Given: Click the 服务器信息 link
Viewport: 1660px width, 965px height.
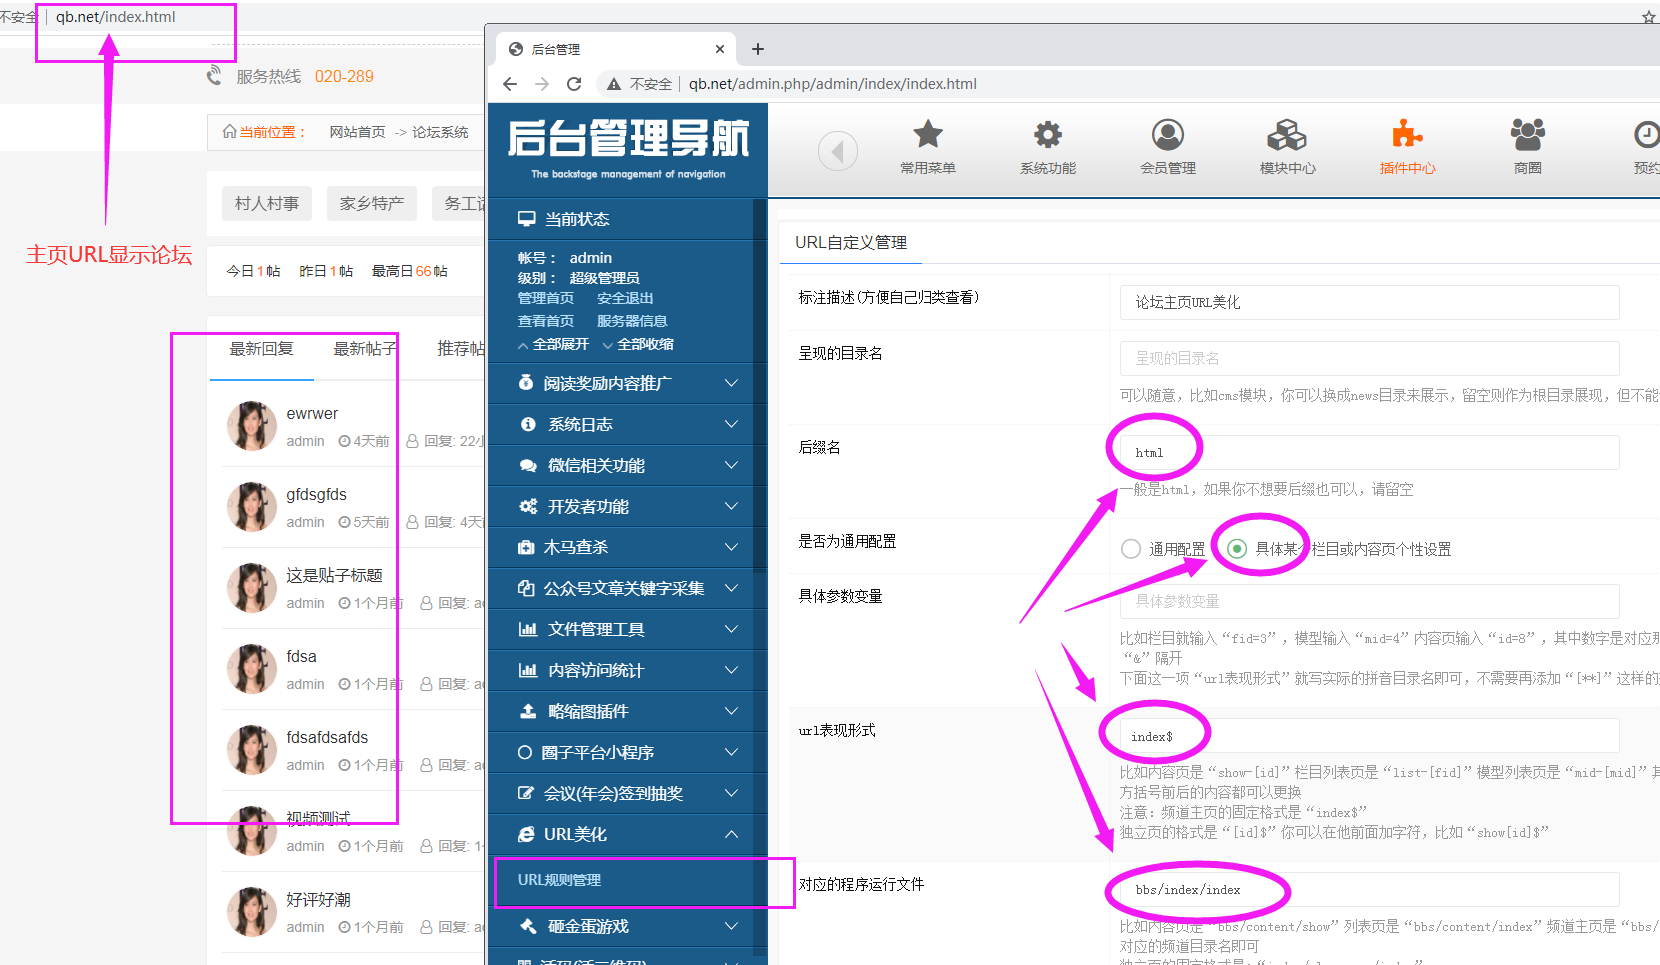Looking at the screenshot, I should pos(631,321).
